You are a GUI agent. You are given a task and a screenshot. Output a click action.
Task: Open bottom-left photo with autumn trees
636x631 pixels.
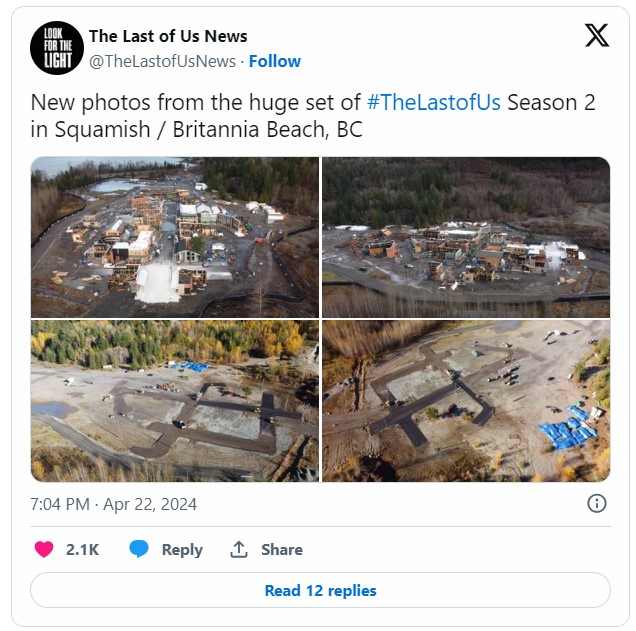(175, 401)
